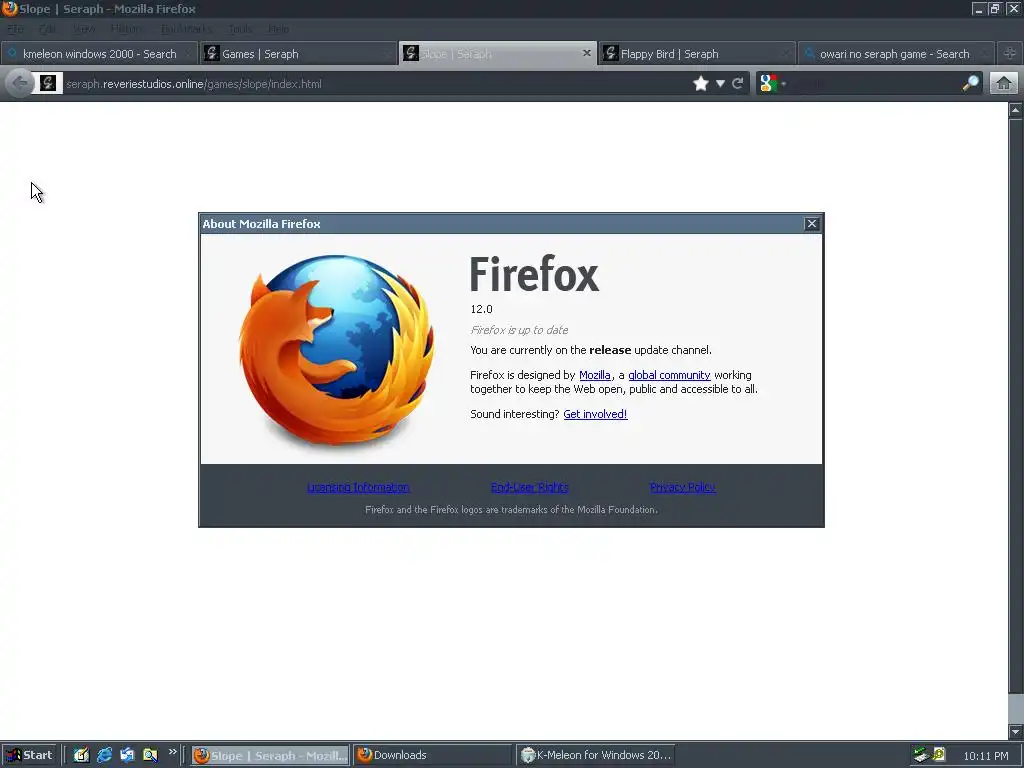Open the History menu
Viewport: 1024px width, 768px height.
(127, 29)
